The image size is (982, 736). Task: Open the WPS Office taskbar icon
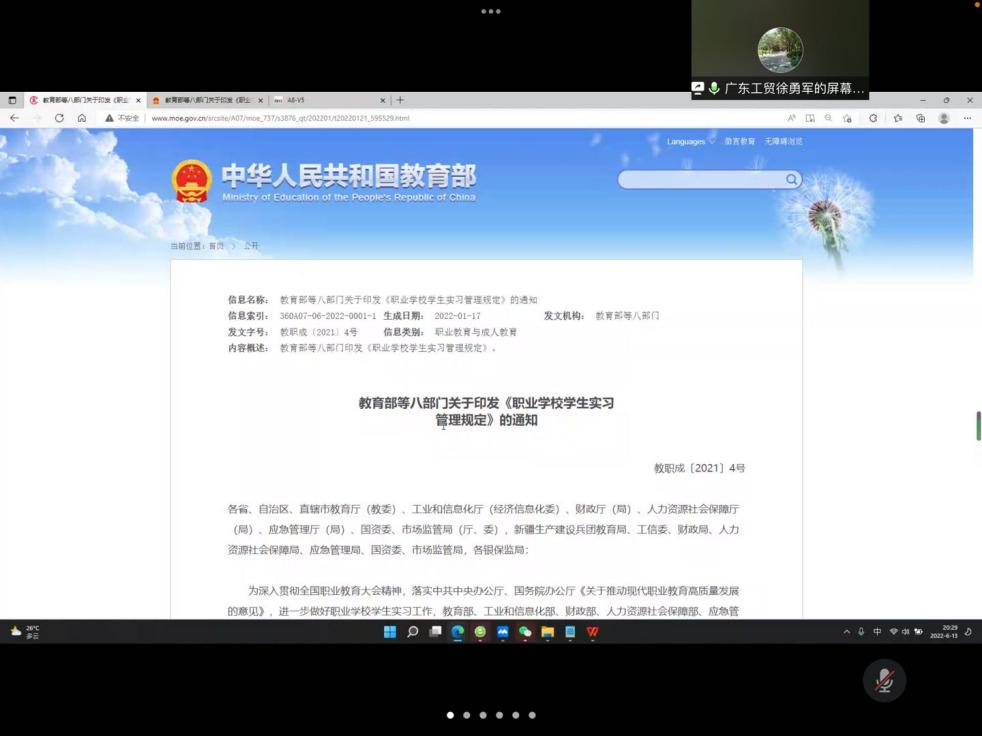point(592,632)
